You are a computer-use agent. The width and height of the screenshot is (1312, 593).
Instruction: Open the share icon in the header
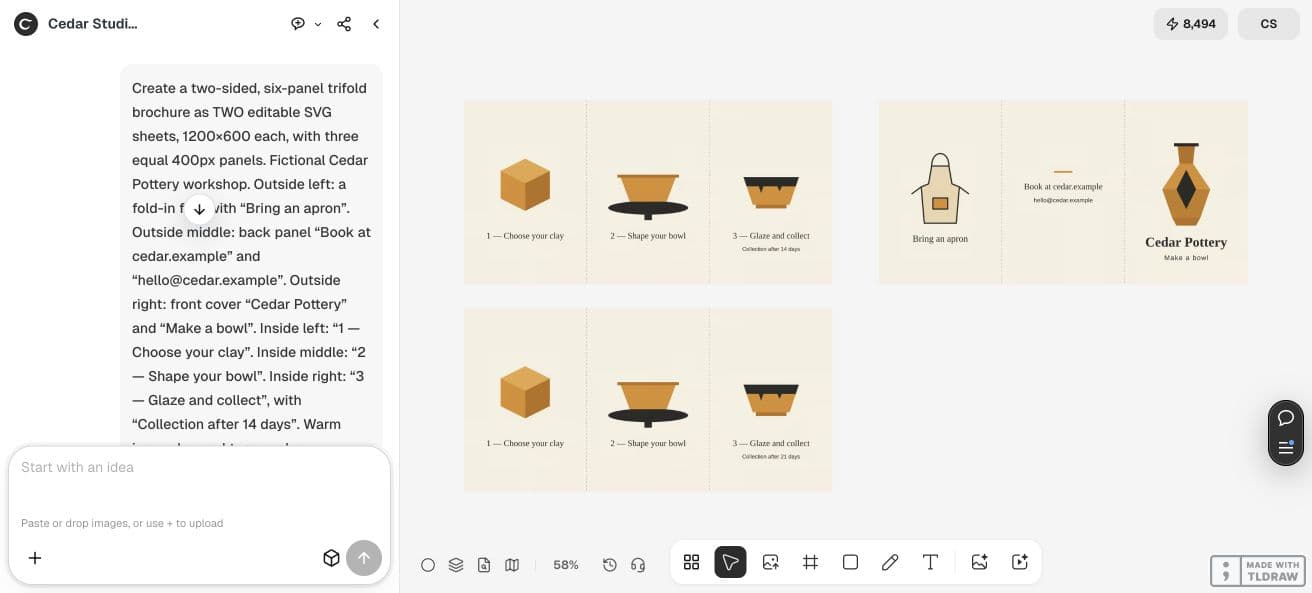click(344, 24)
